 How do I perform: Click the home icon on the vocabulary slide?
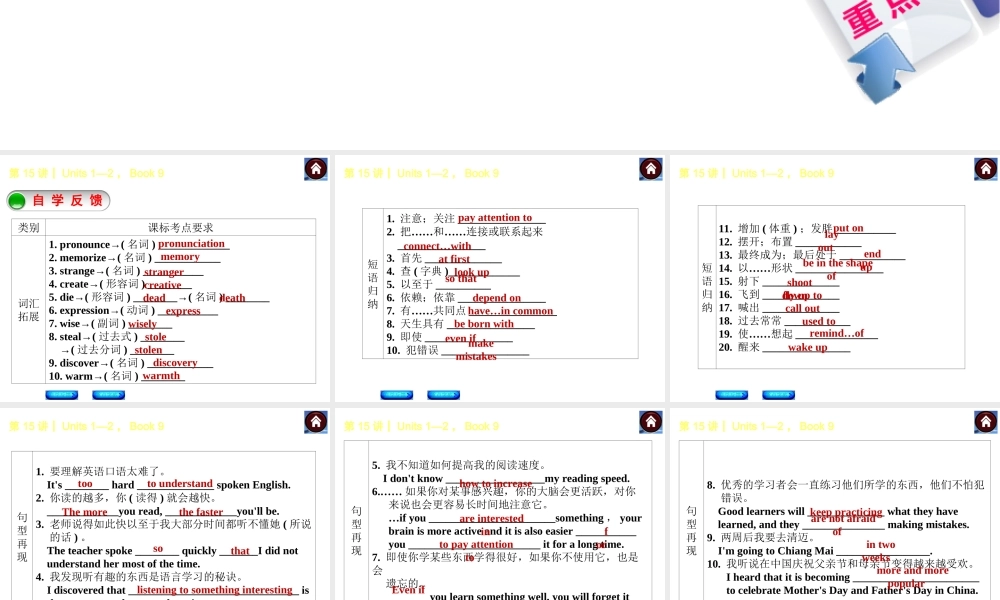pyautogui.click(x=316, y=169)
